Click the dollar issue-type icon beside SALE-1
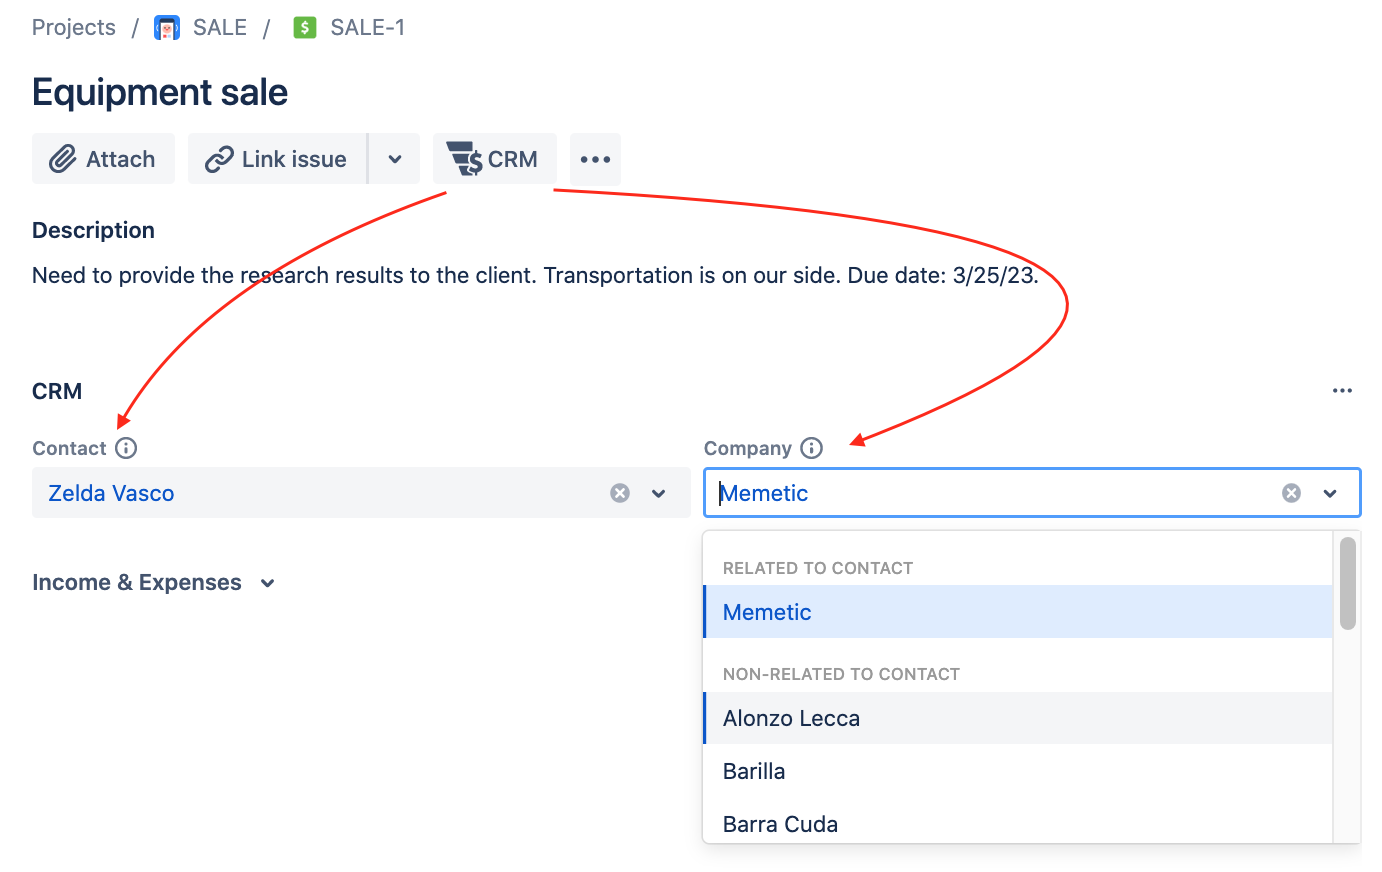 point(305,27)
